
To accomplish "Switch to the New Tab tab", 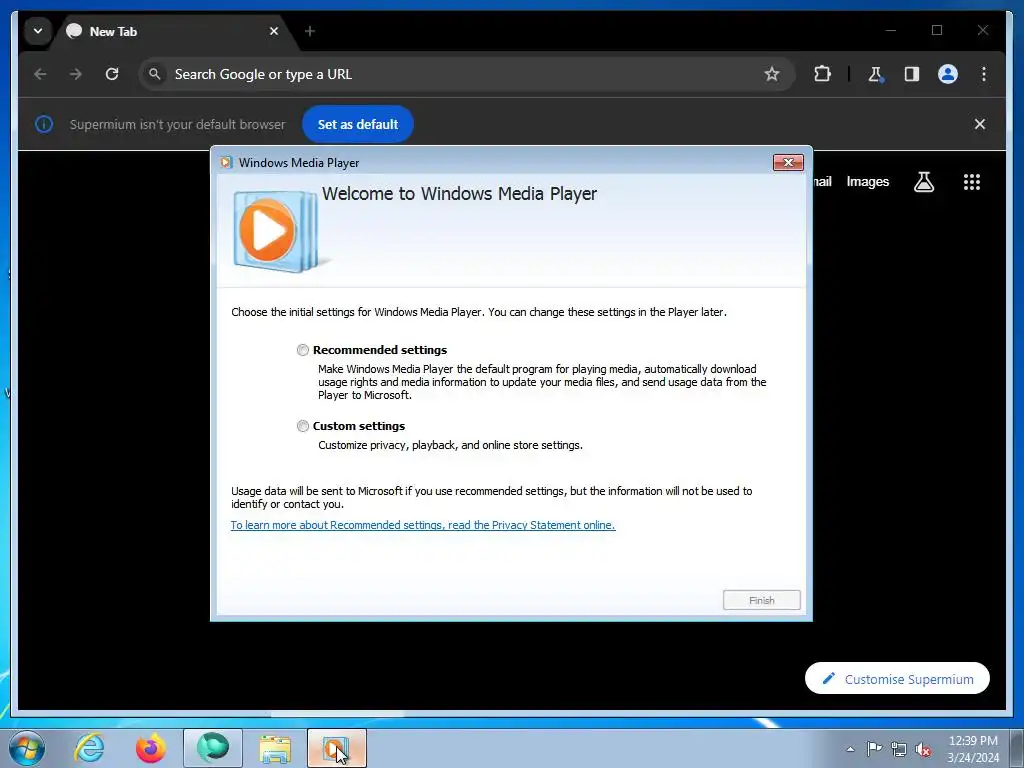I will coord(173,31).
